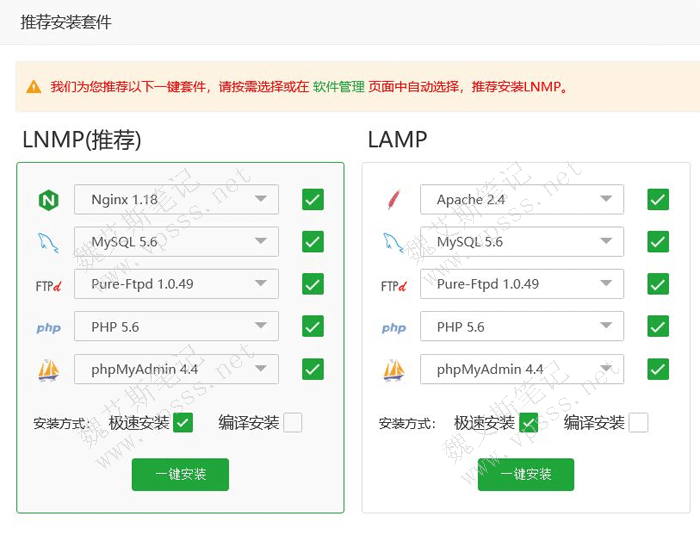
Task: Click the MySQL dolphin icon in LAMP
Action: pyautogui.click(x=393, y=243)
